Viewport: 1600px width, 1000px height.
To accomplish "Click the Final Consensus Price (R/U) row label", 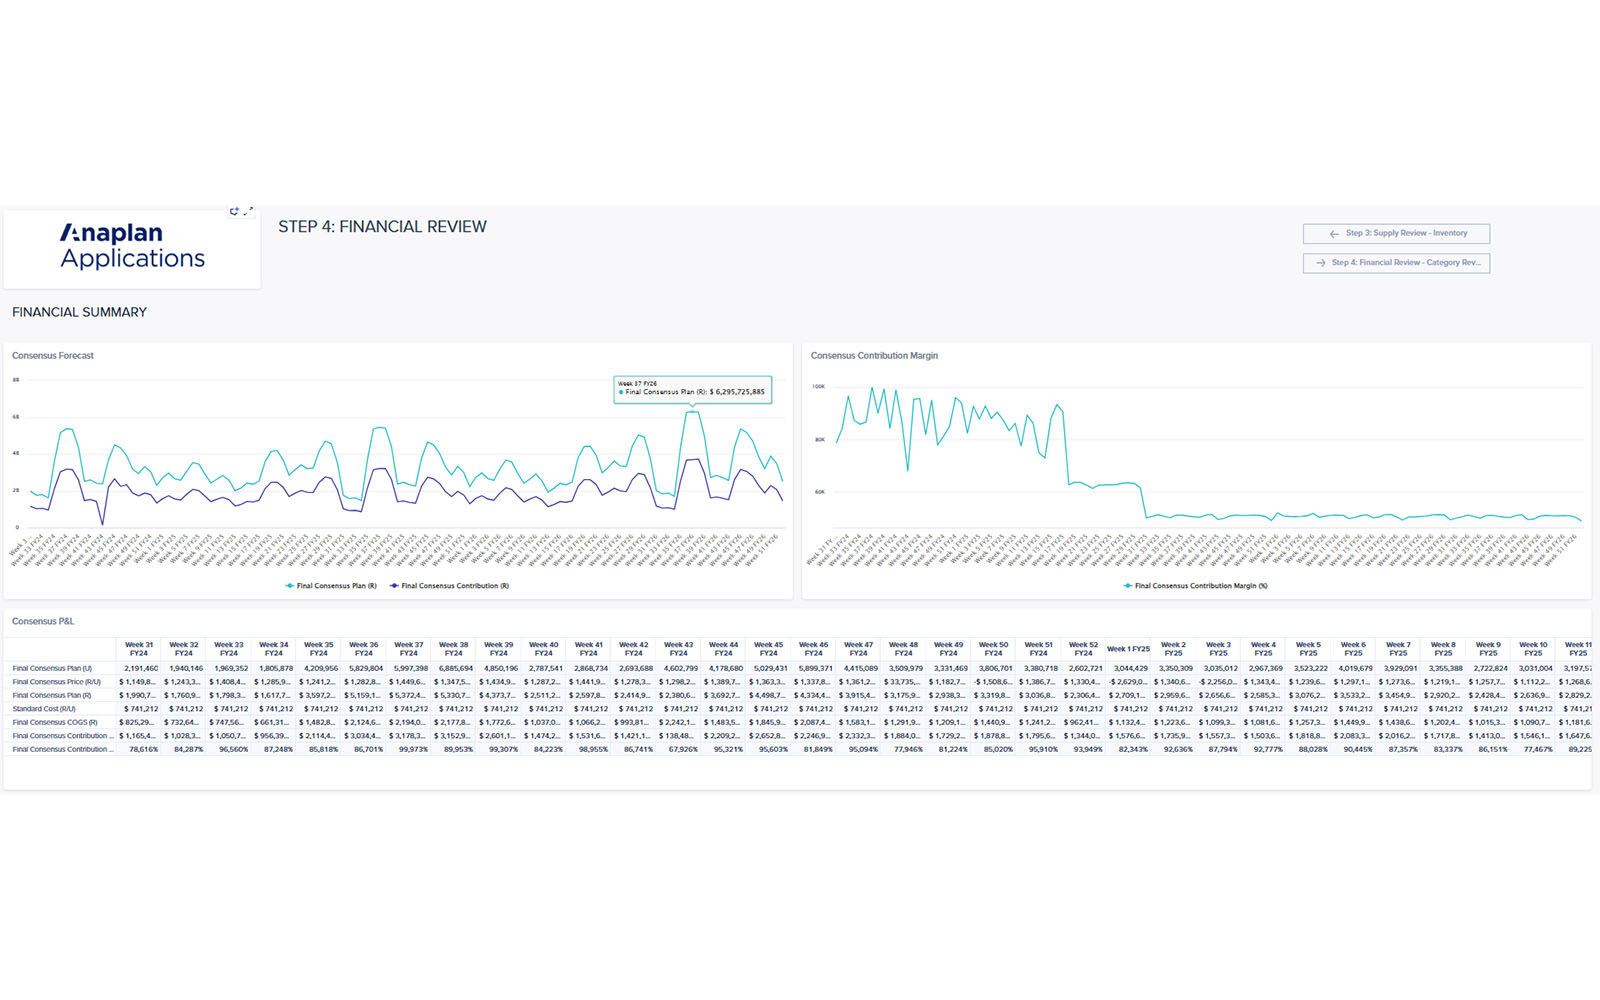I will point(56,682).
